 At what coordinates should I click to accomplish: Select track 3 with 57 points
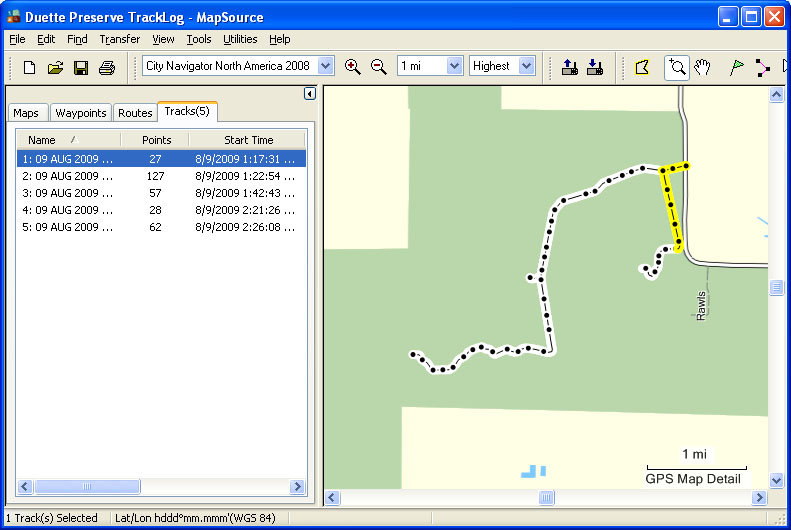tap(161, 193)
